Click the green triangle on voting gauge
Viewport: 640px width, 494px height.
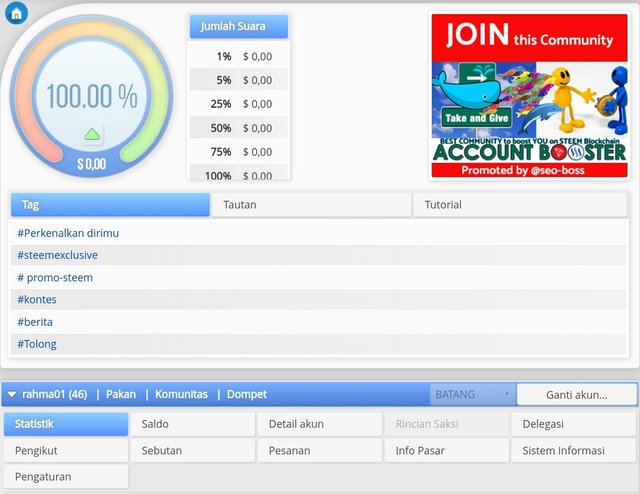point(92,134)
